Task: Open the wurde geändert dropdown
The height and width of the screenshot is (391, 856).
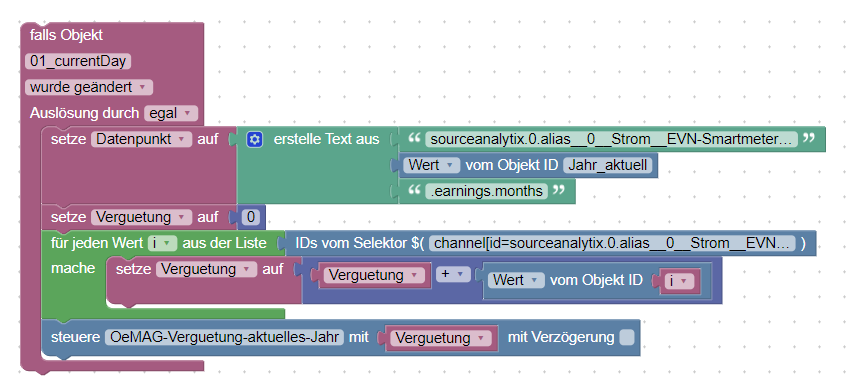Action: point(89,87)
